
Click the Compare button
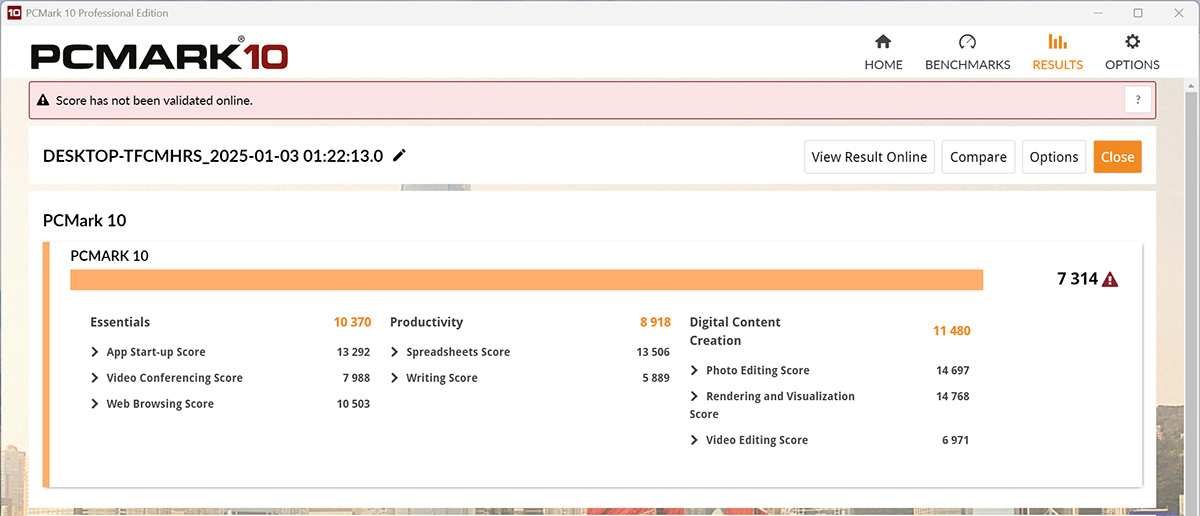978,157
